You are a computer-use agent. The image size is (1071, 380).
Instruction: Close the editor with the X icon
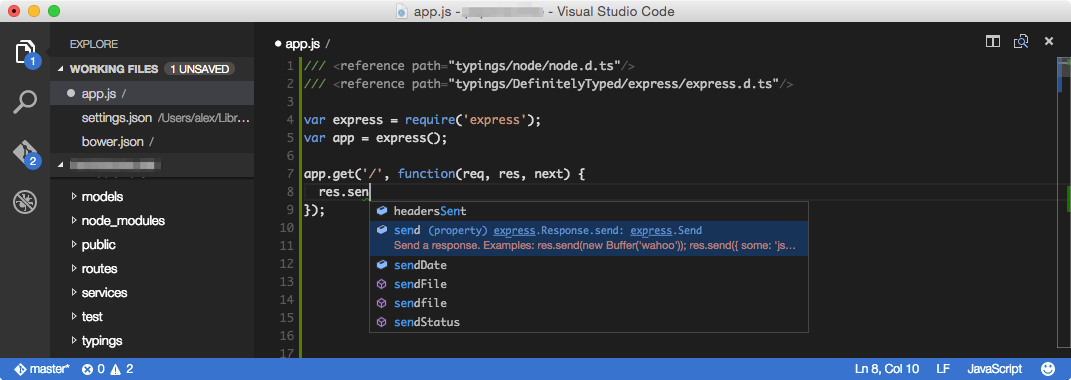click(1049, 42)
